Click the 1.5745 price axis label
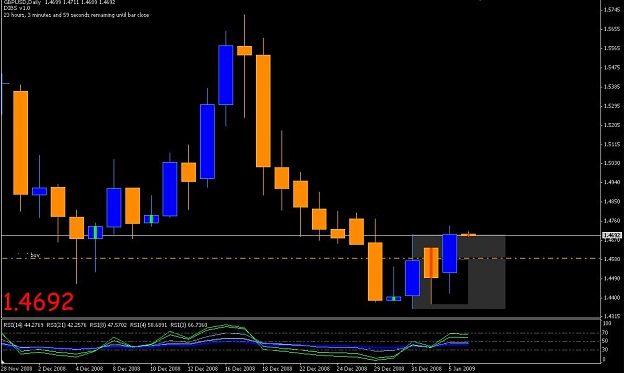625x373 pixels. (x=612, y=10)
